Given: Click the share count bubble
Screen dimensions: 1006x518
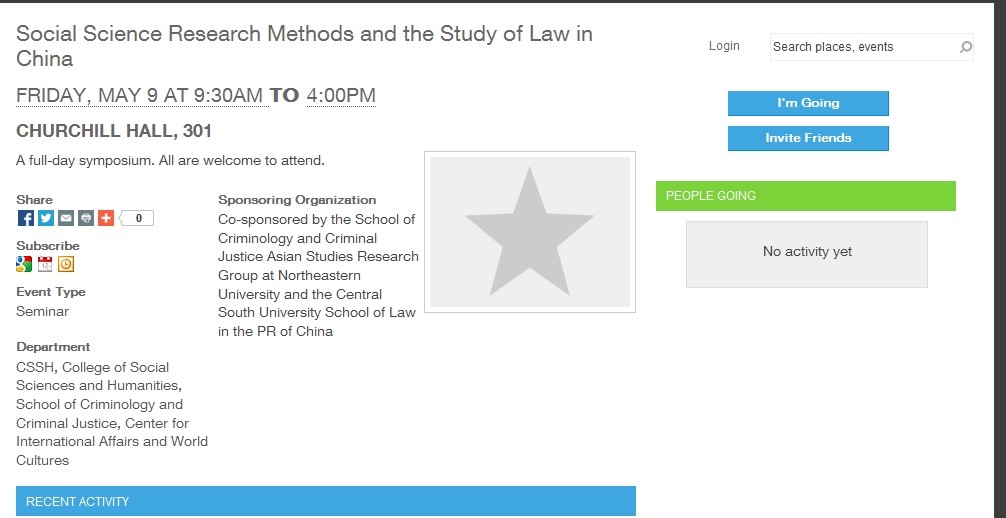Looking at the screenshot, I should click(138, 218).
